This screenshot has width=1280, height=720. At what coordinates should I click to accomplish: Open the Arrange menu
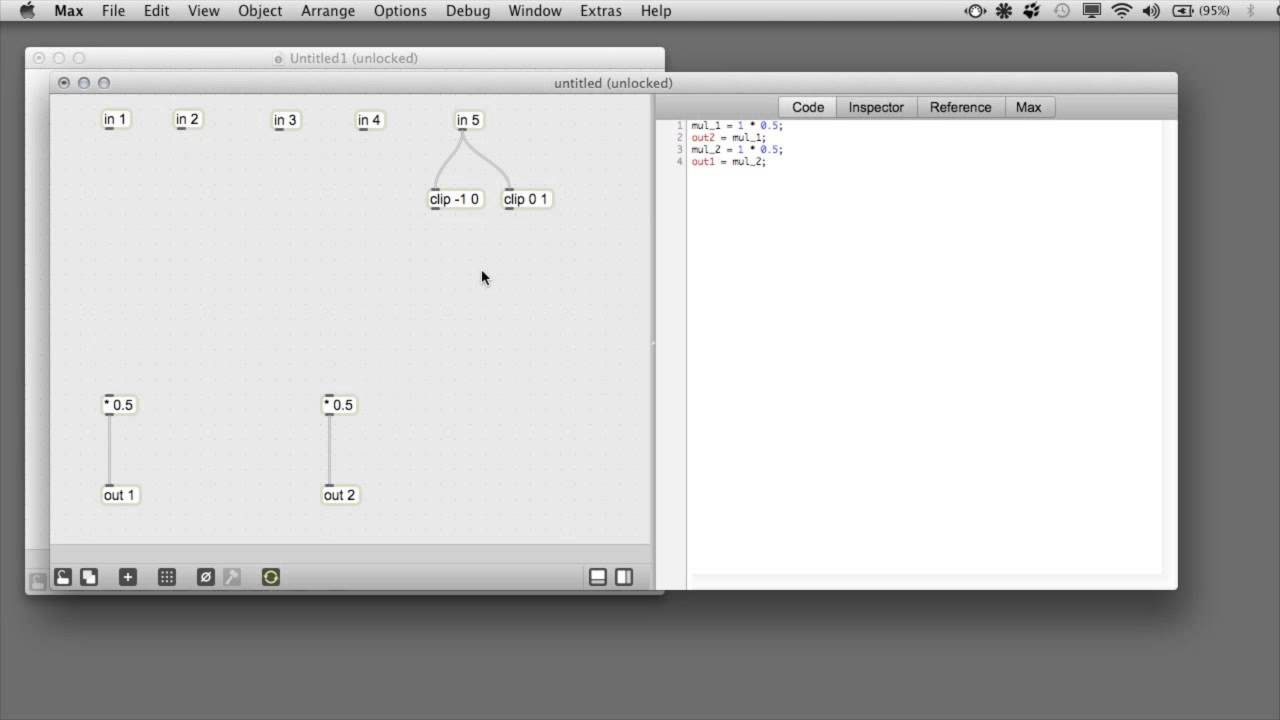coord(328,11)
